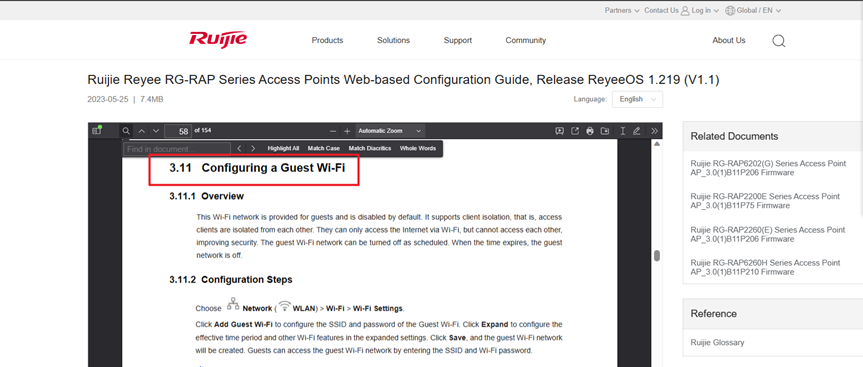Open Automatic Zoom dropdown

pos(390,131)
